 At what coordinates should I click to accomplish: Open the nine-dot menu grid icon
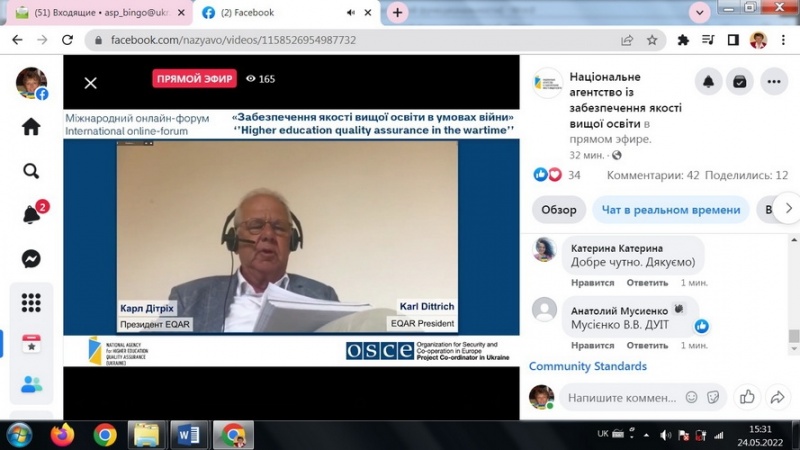coord(31,302)
